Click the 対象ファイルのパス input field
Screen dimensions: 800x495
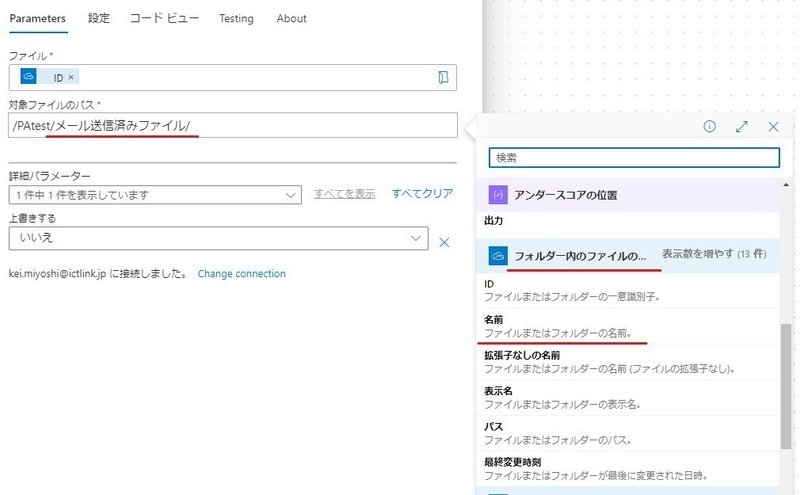point(233,125)
